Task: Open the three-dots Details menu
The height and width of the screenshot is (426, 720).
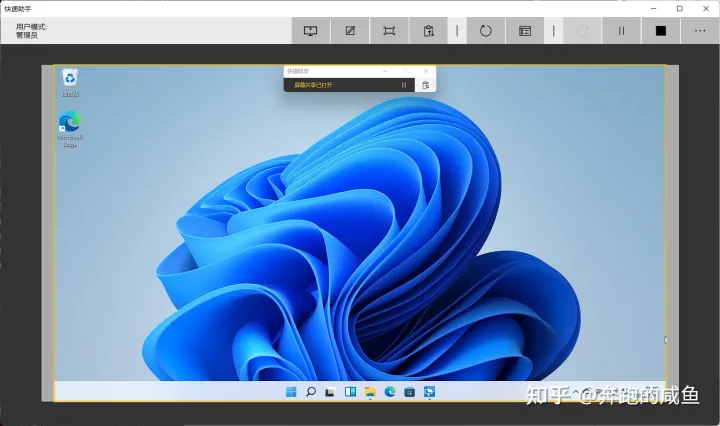Action: [700, 31]
